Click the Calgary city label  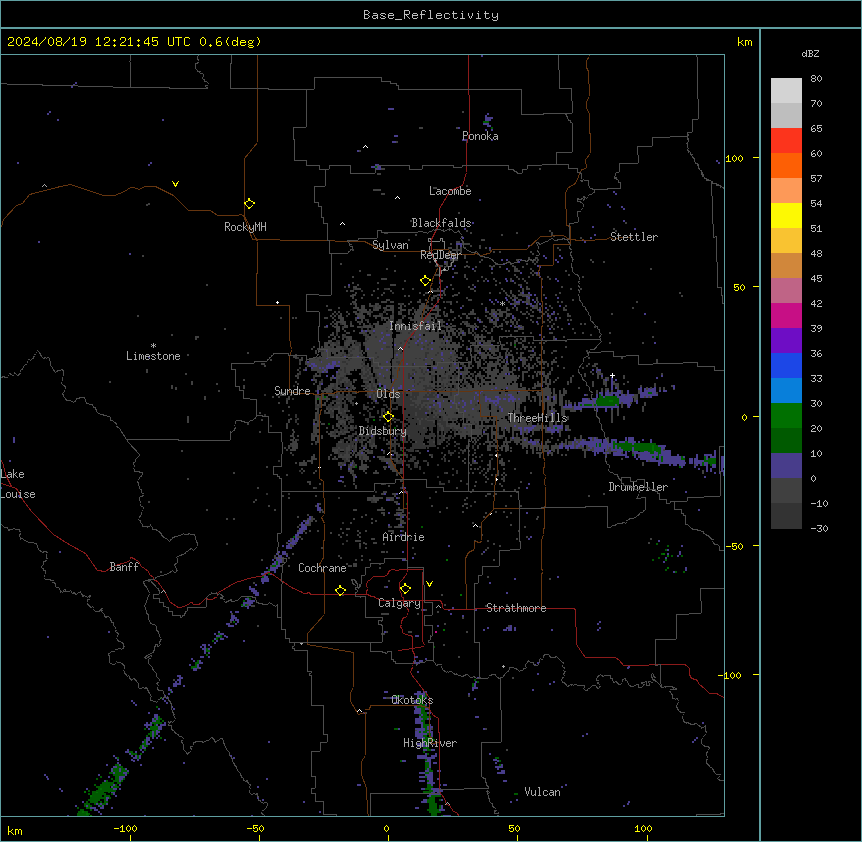coord(399,603)
